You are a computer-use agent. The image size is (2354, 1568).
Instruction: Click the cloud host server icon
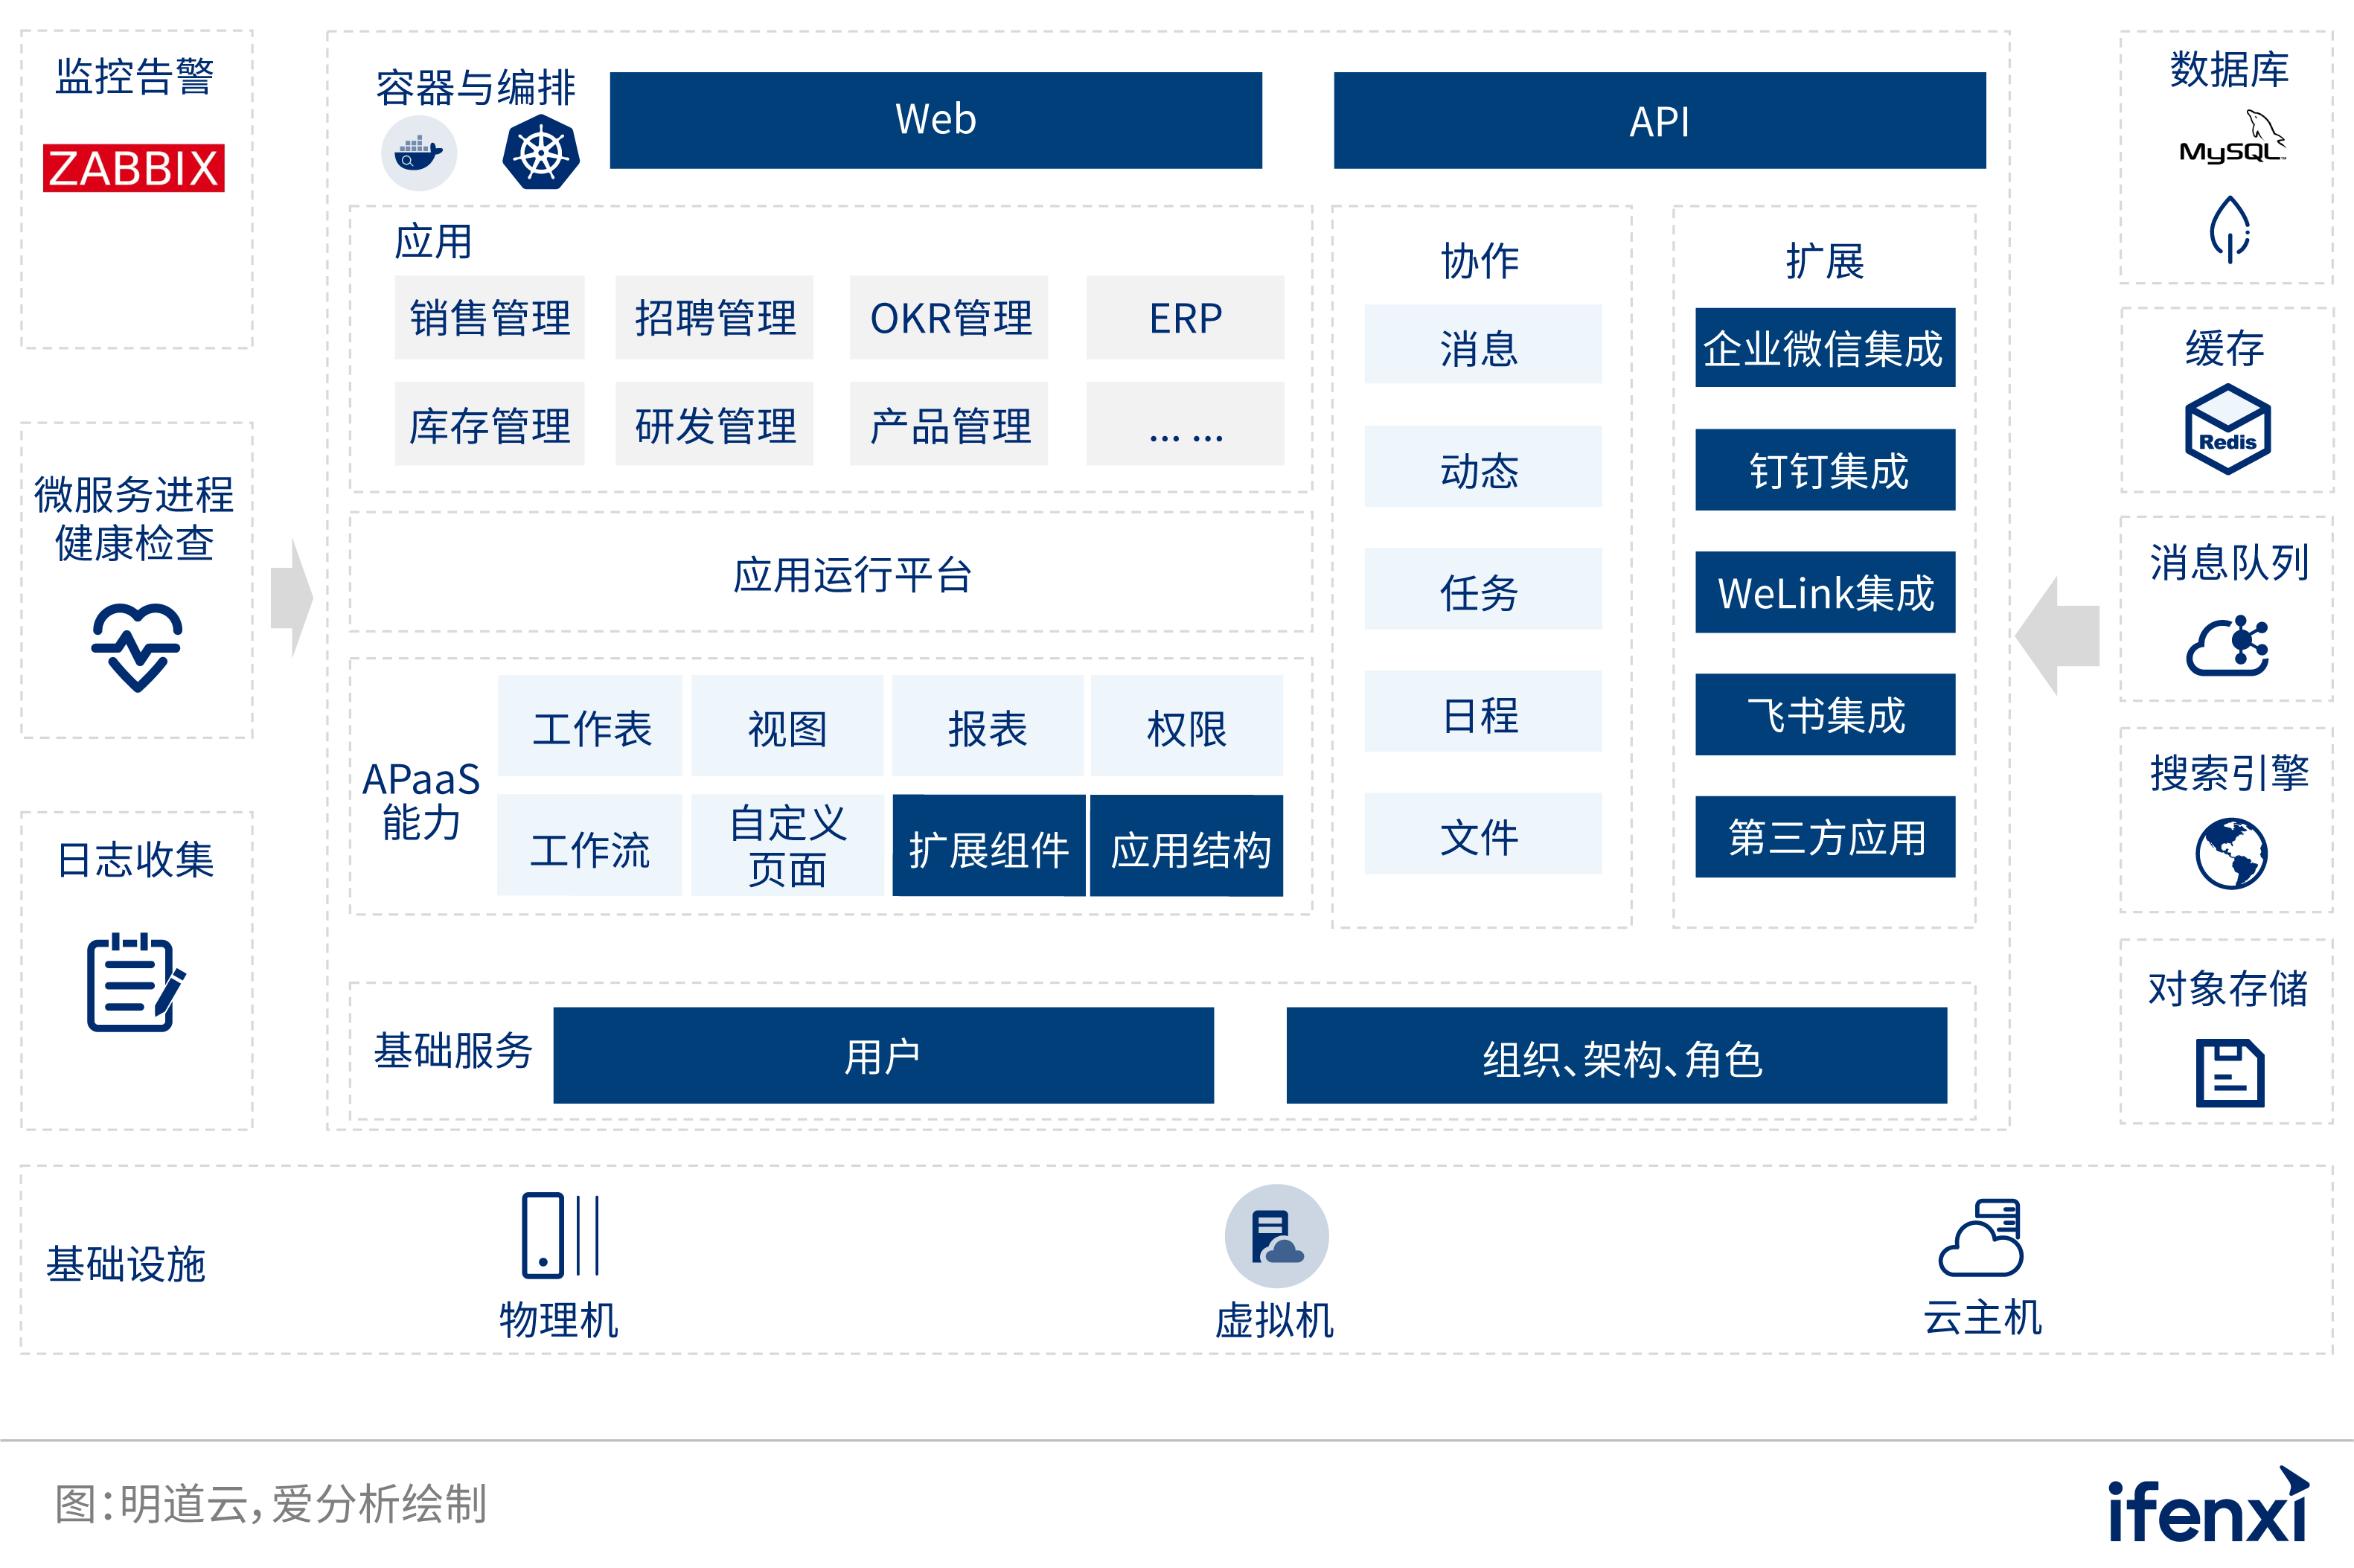point(1981,1238)
